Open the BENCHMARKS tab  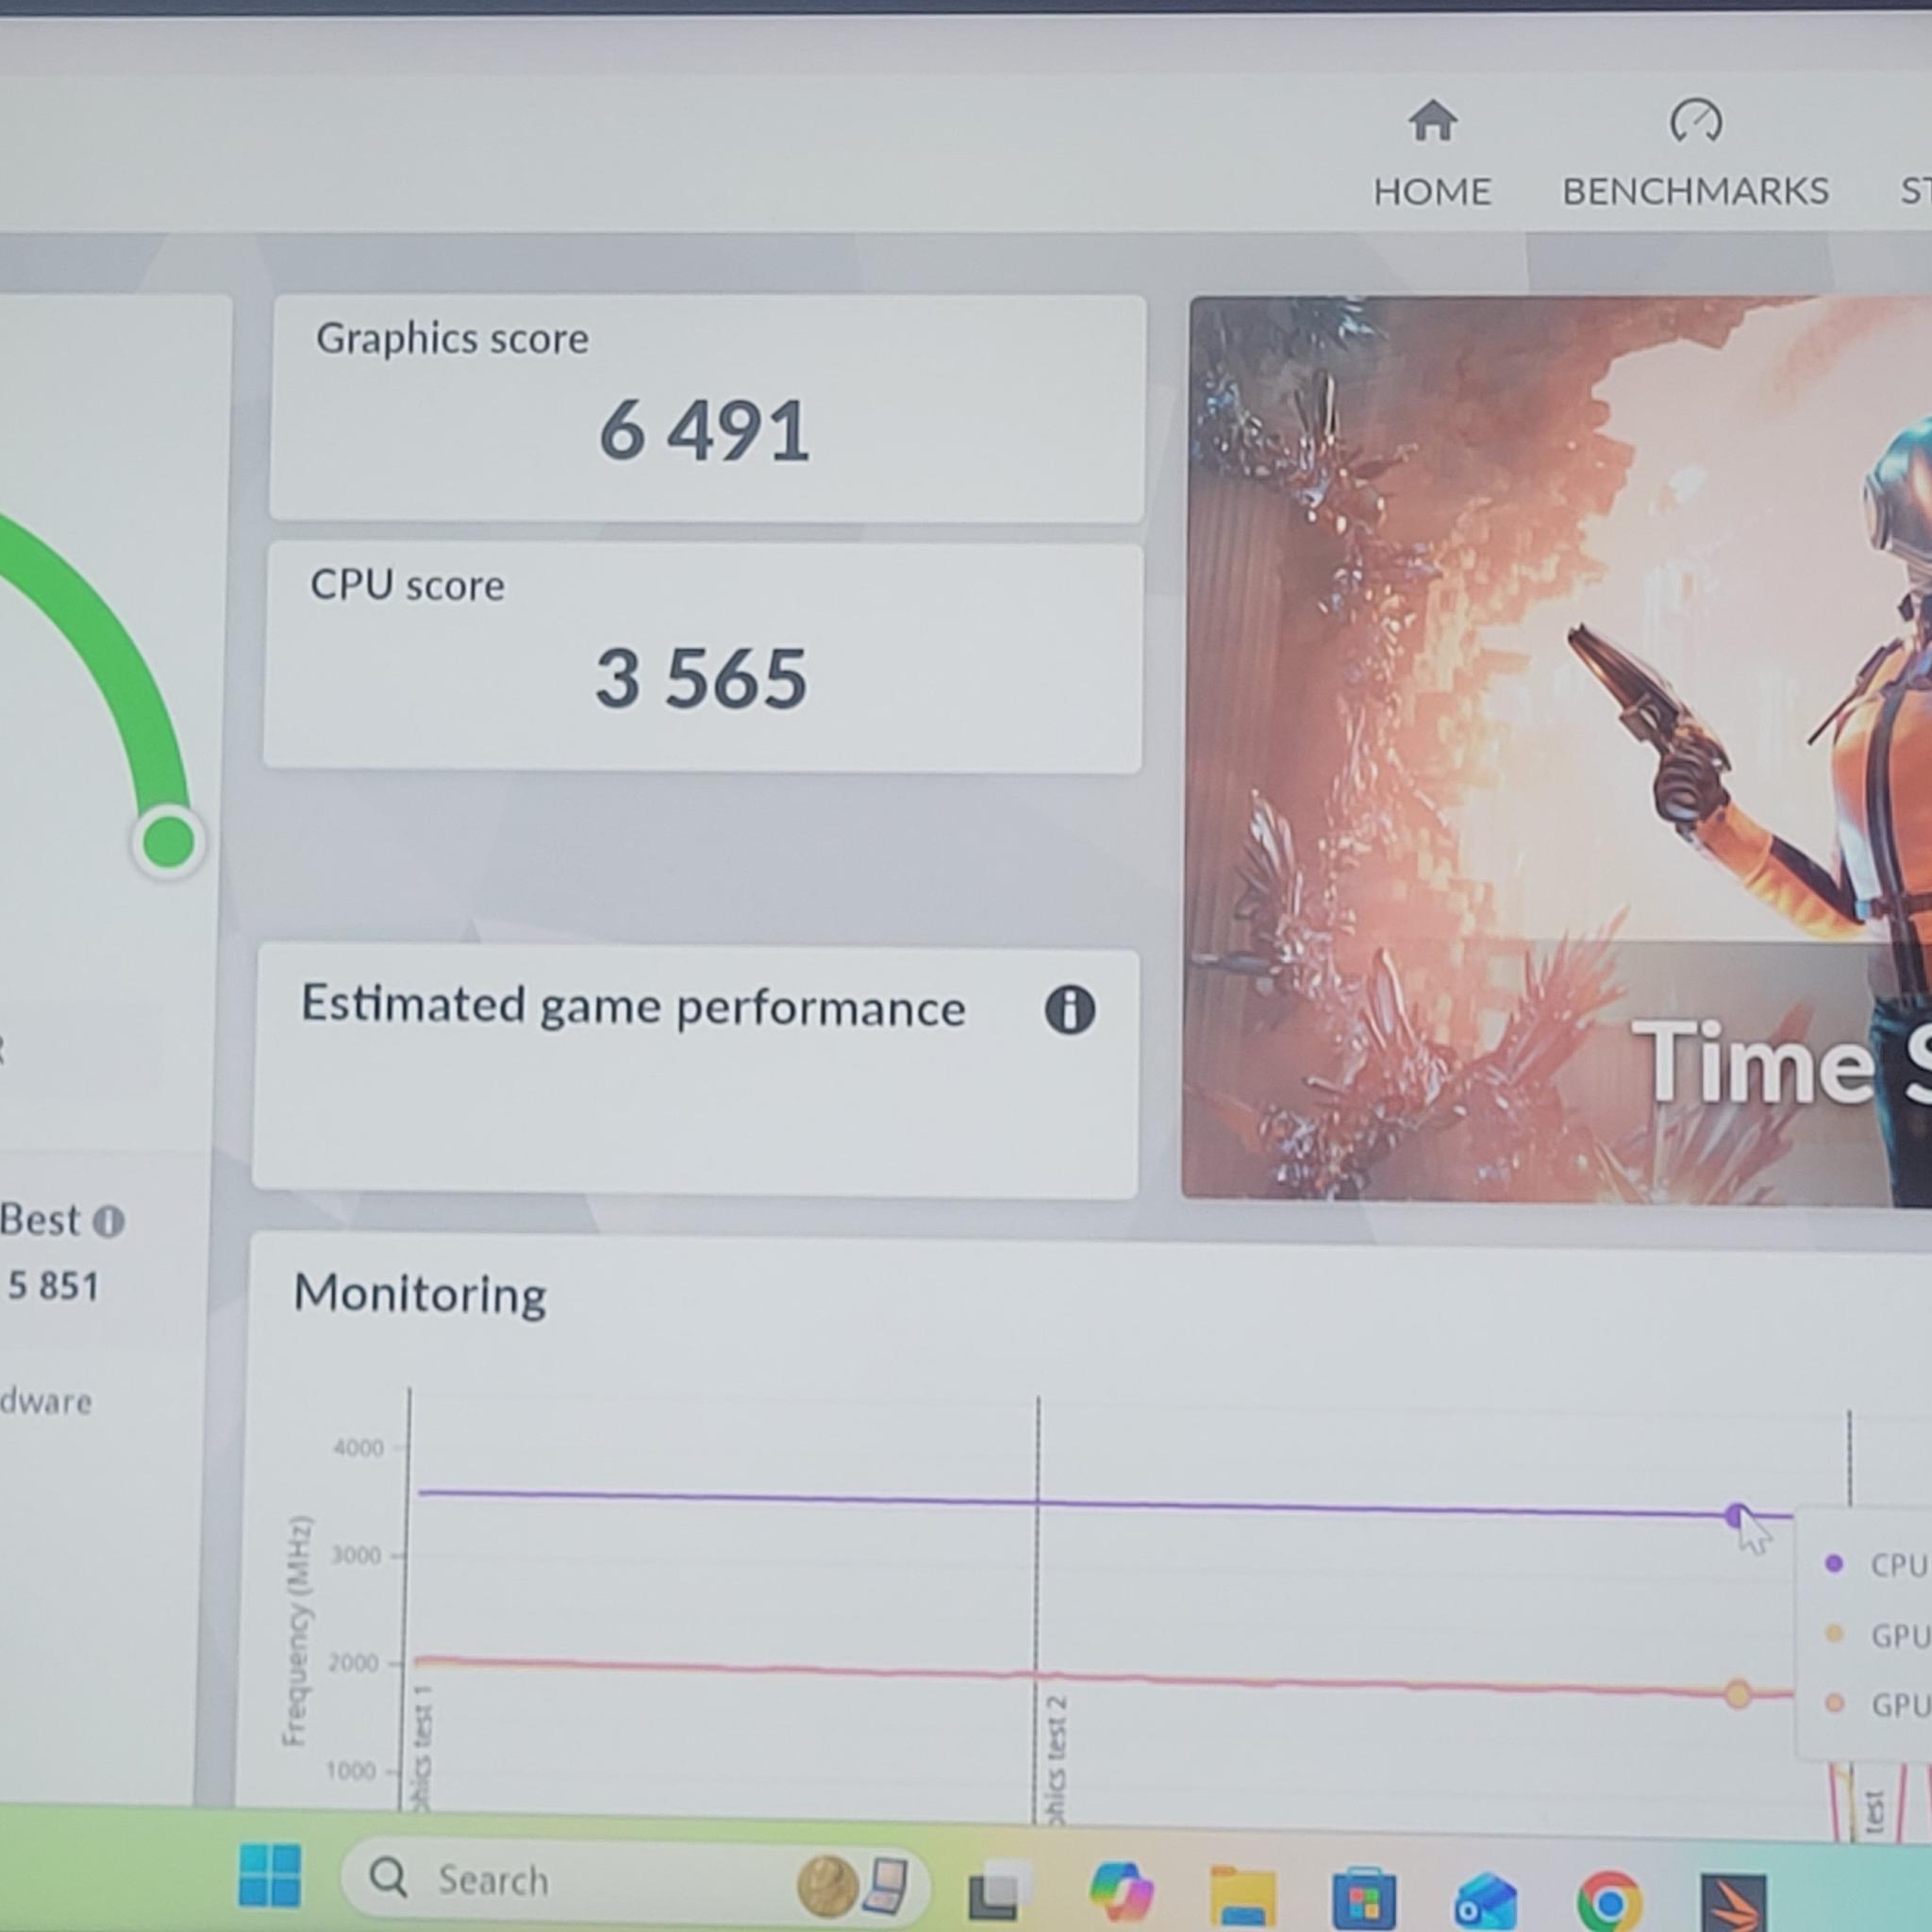pyautogui.click(x=1696, y=153)
